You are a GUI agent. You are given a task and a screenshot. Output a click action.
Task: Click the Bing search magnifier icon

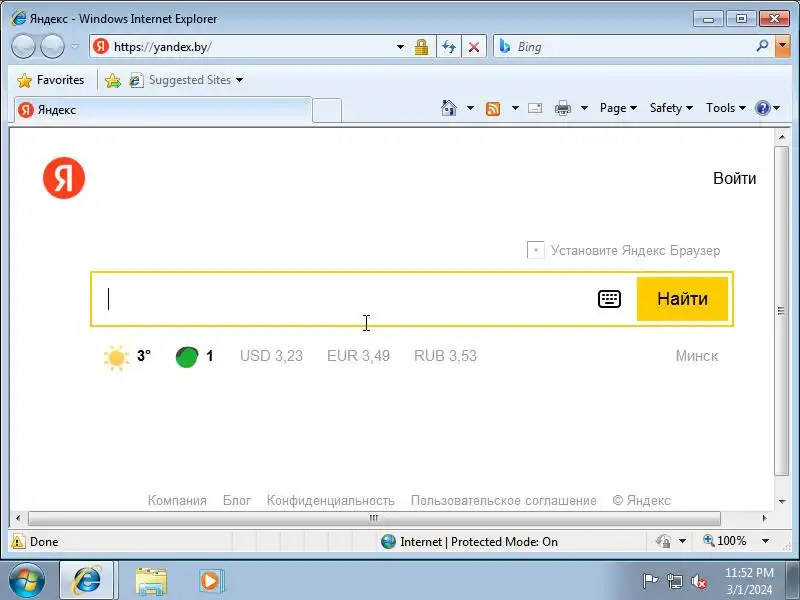762,46
